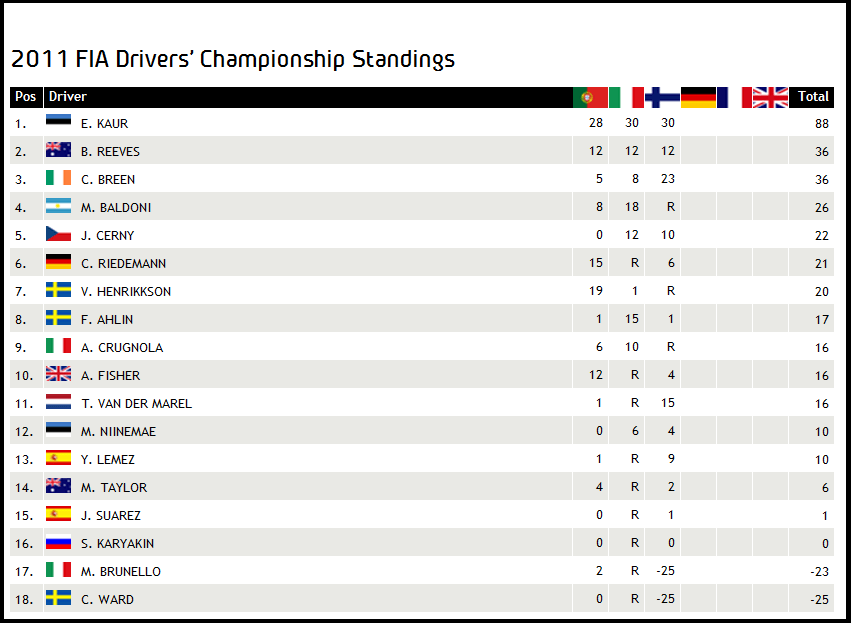
Task: Click the Germany flag column header
Action: pos(698,97)
